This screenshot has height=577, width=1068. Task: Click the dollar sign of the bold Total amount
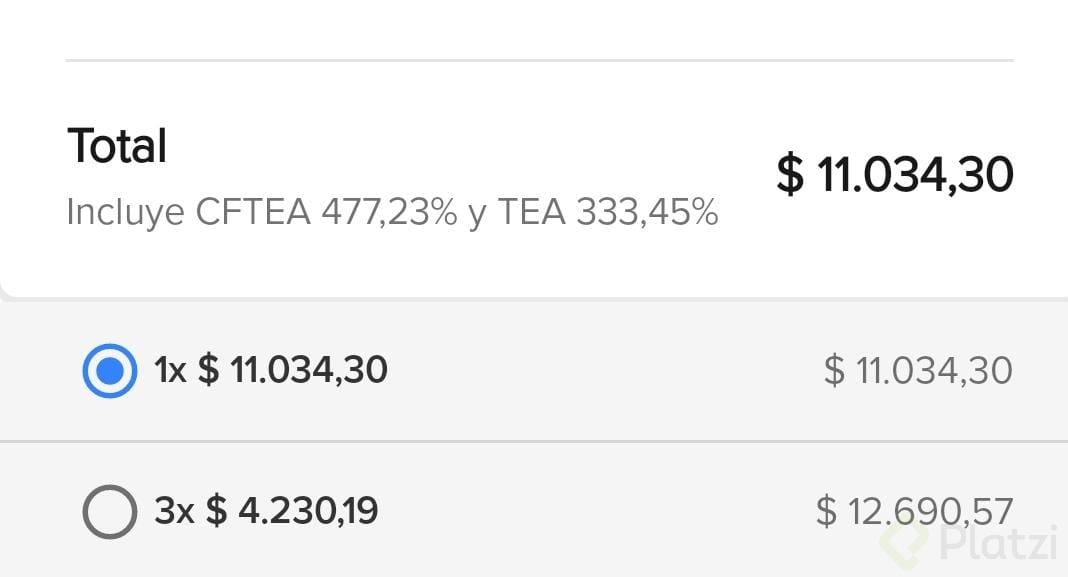point(790,175)
